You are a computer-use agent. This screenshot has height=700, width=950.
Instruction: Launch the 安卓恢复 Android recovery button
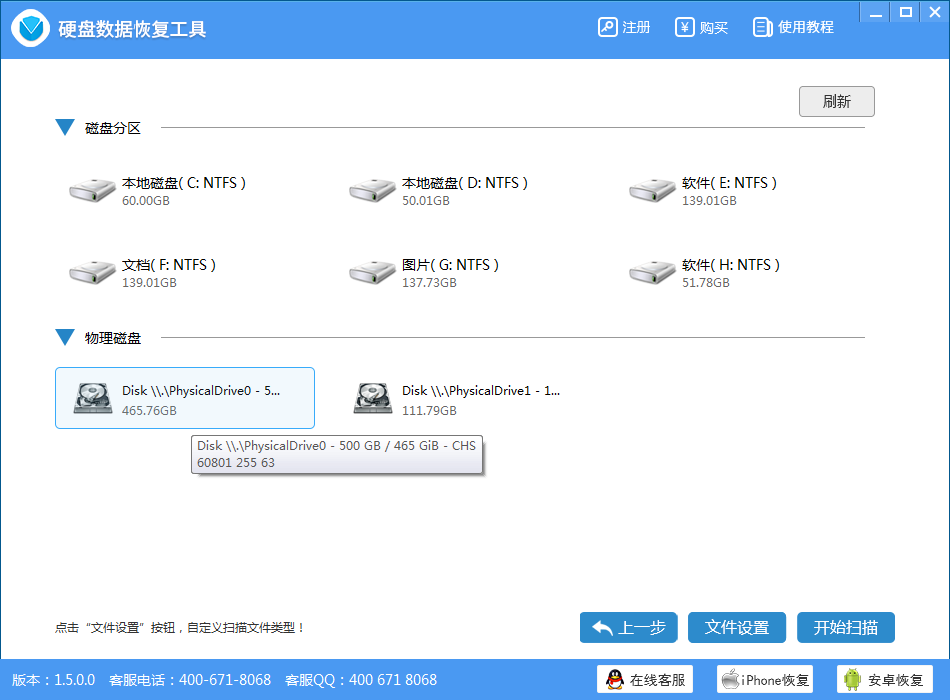pos(884,680)
